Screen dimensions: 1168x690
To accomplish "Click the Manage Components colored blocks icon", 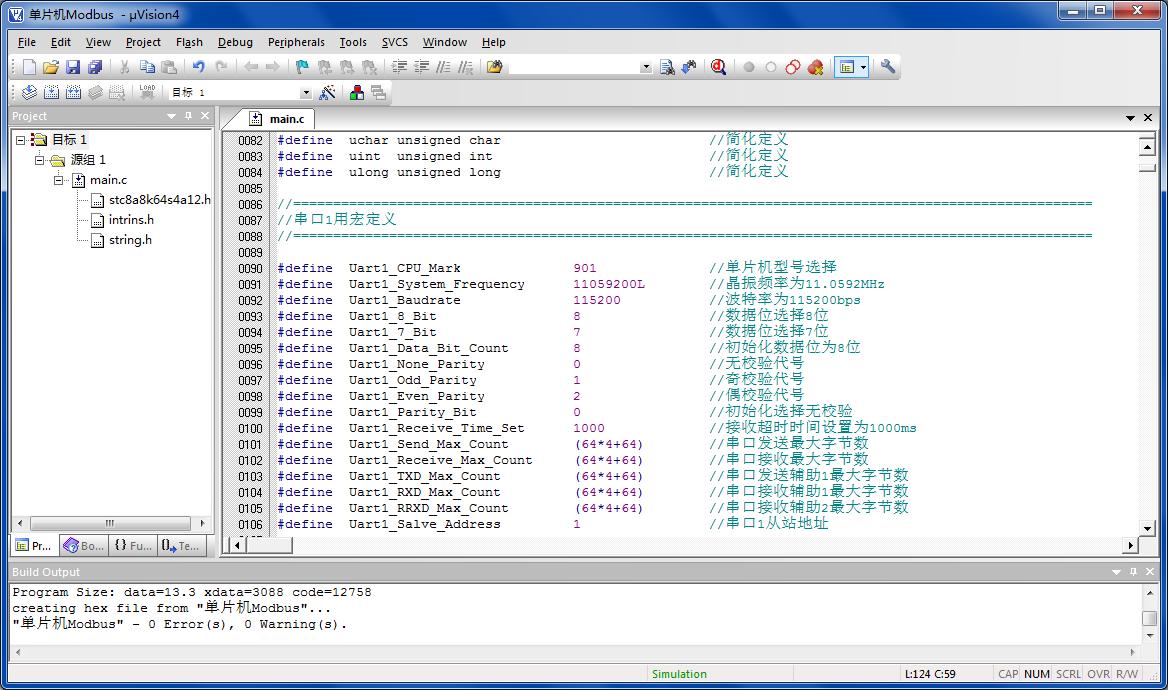I will (357, 92).
